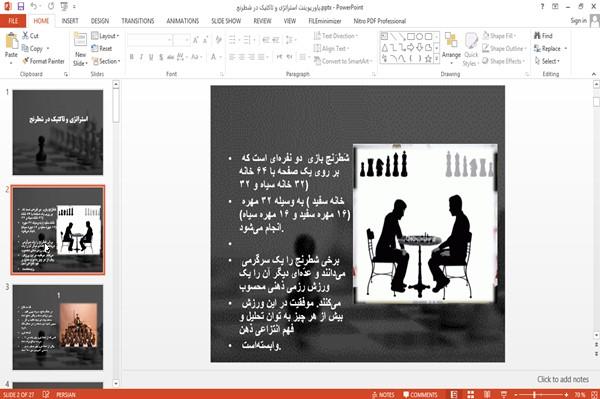Click the Paste clipboard icon

tap(11, 41)
